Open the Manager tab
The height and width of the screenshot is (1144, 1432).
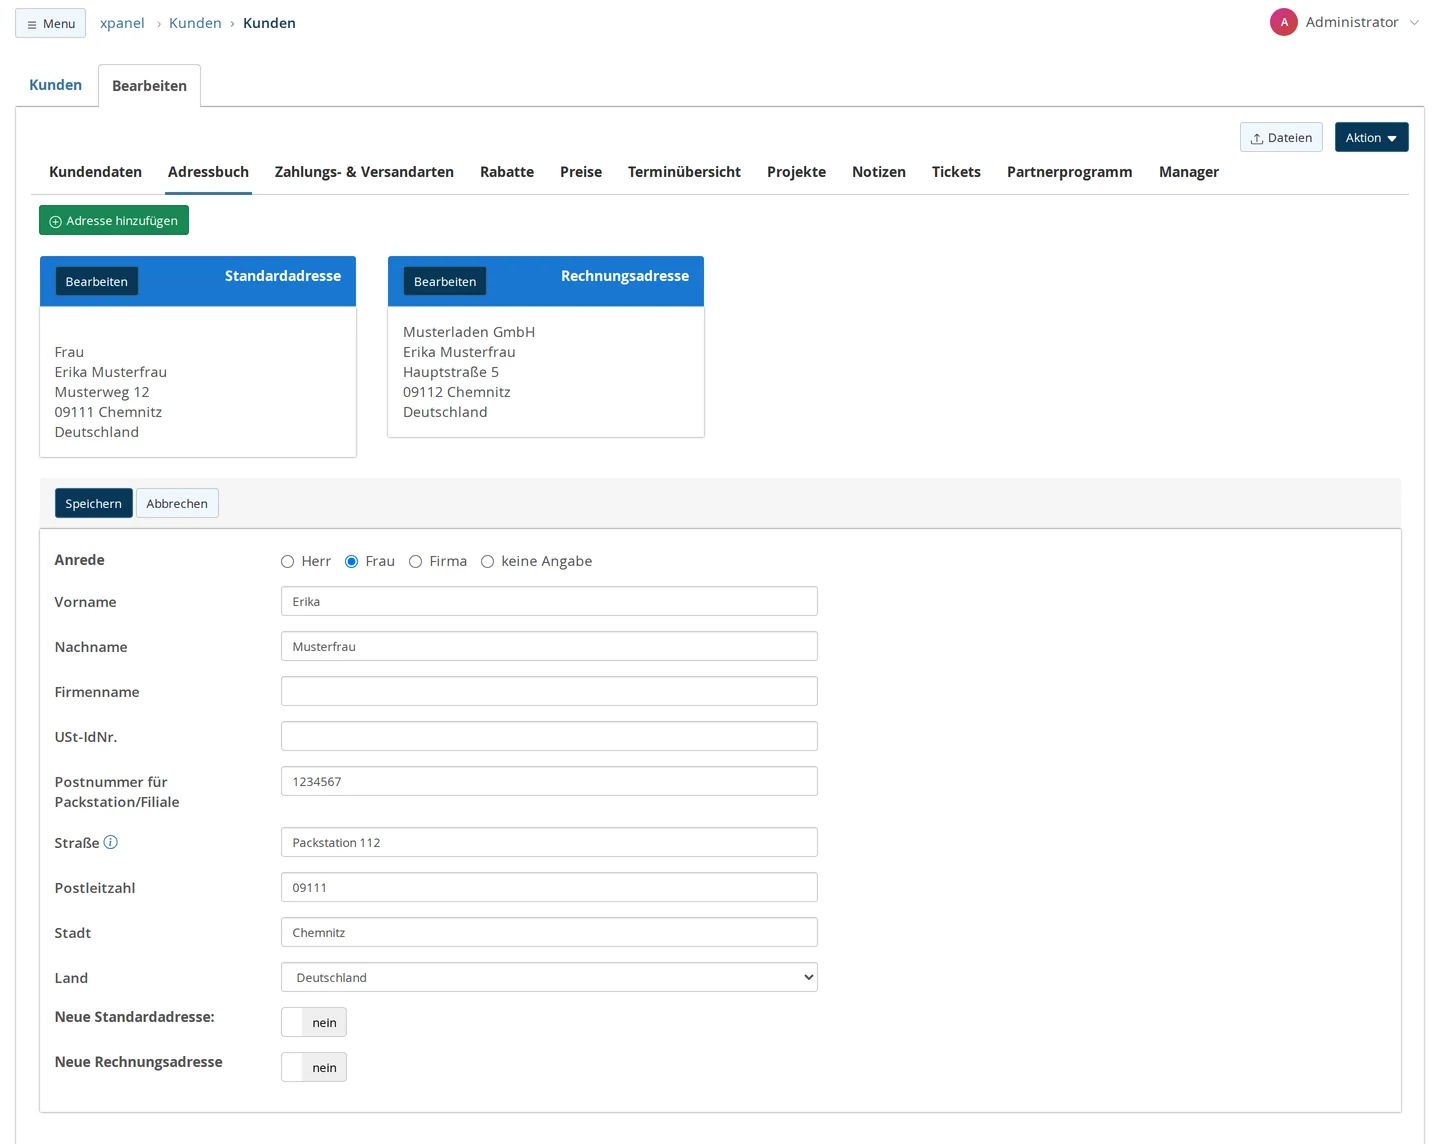click(1188, 172)
